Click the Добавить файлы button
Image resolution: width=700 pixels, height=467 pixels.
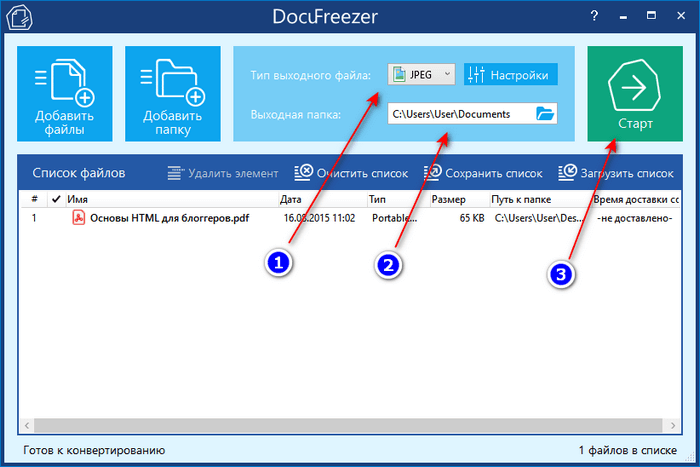pos(65,94)
